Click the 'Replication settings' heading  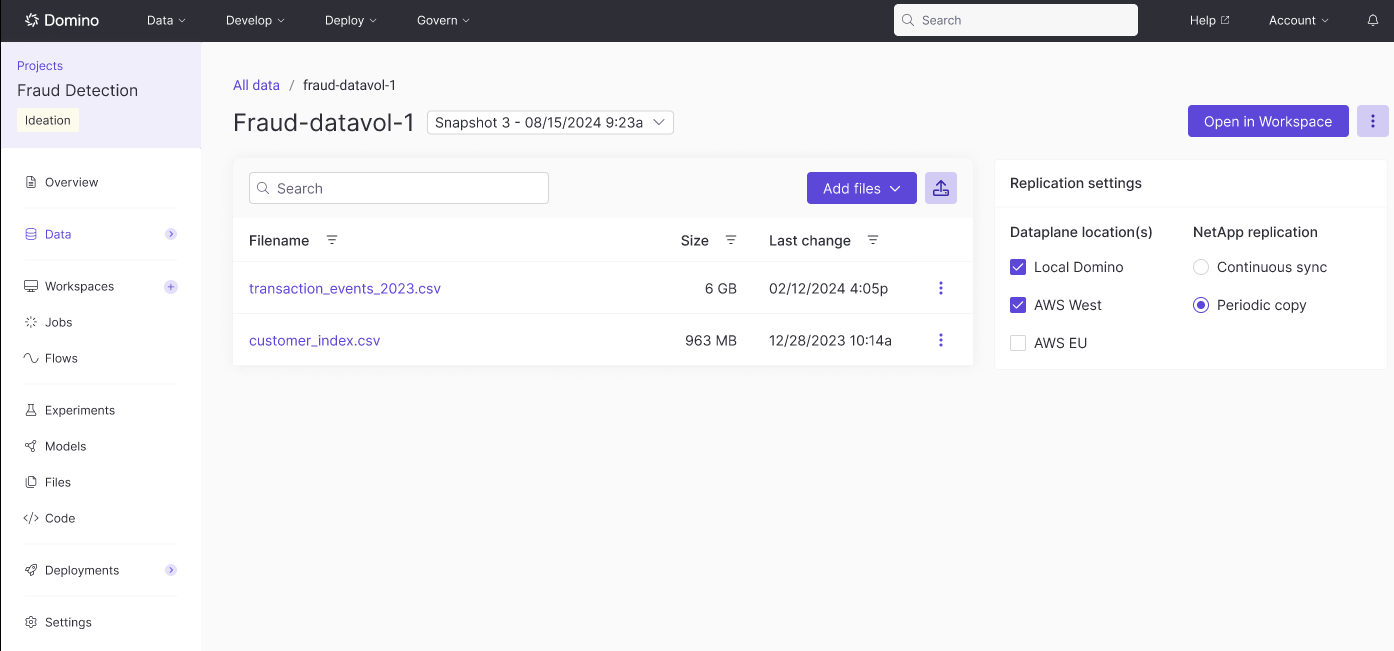pos(1076,183)
